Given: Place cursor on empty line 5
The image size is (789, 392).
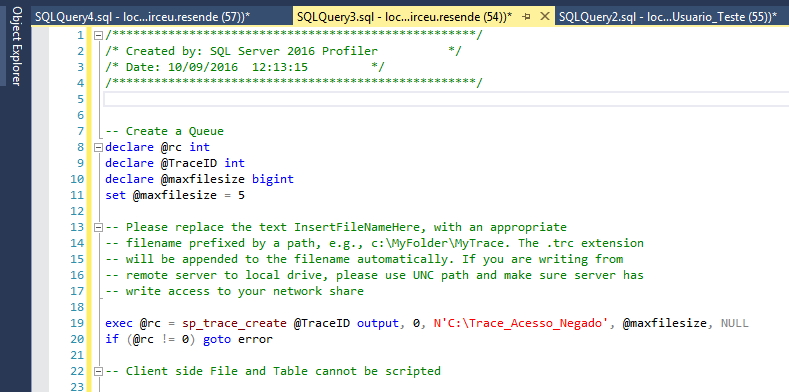Looking at the screenshot, I should click(446, 99).
